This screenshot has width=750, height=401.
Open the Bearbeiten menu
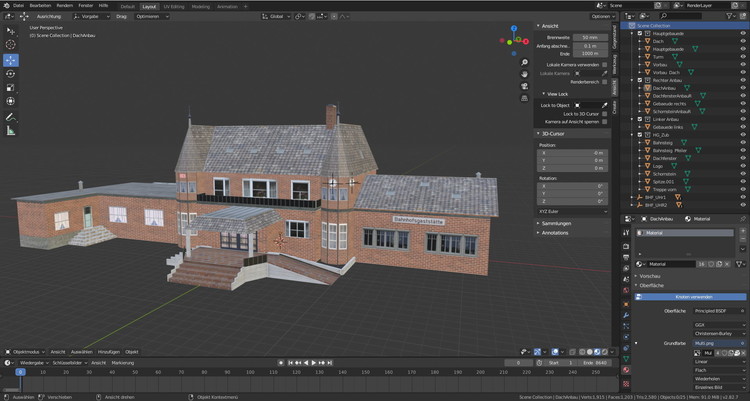[40, 6]
